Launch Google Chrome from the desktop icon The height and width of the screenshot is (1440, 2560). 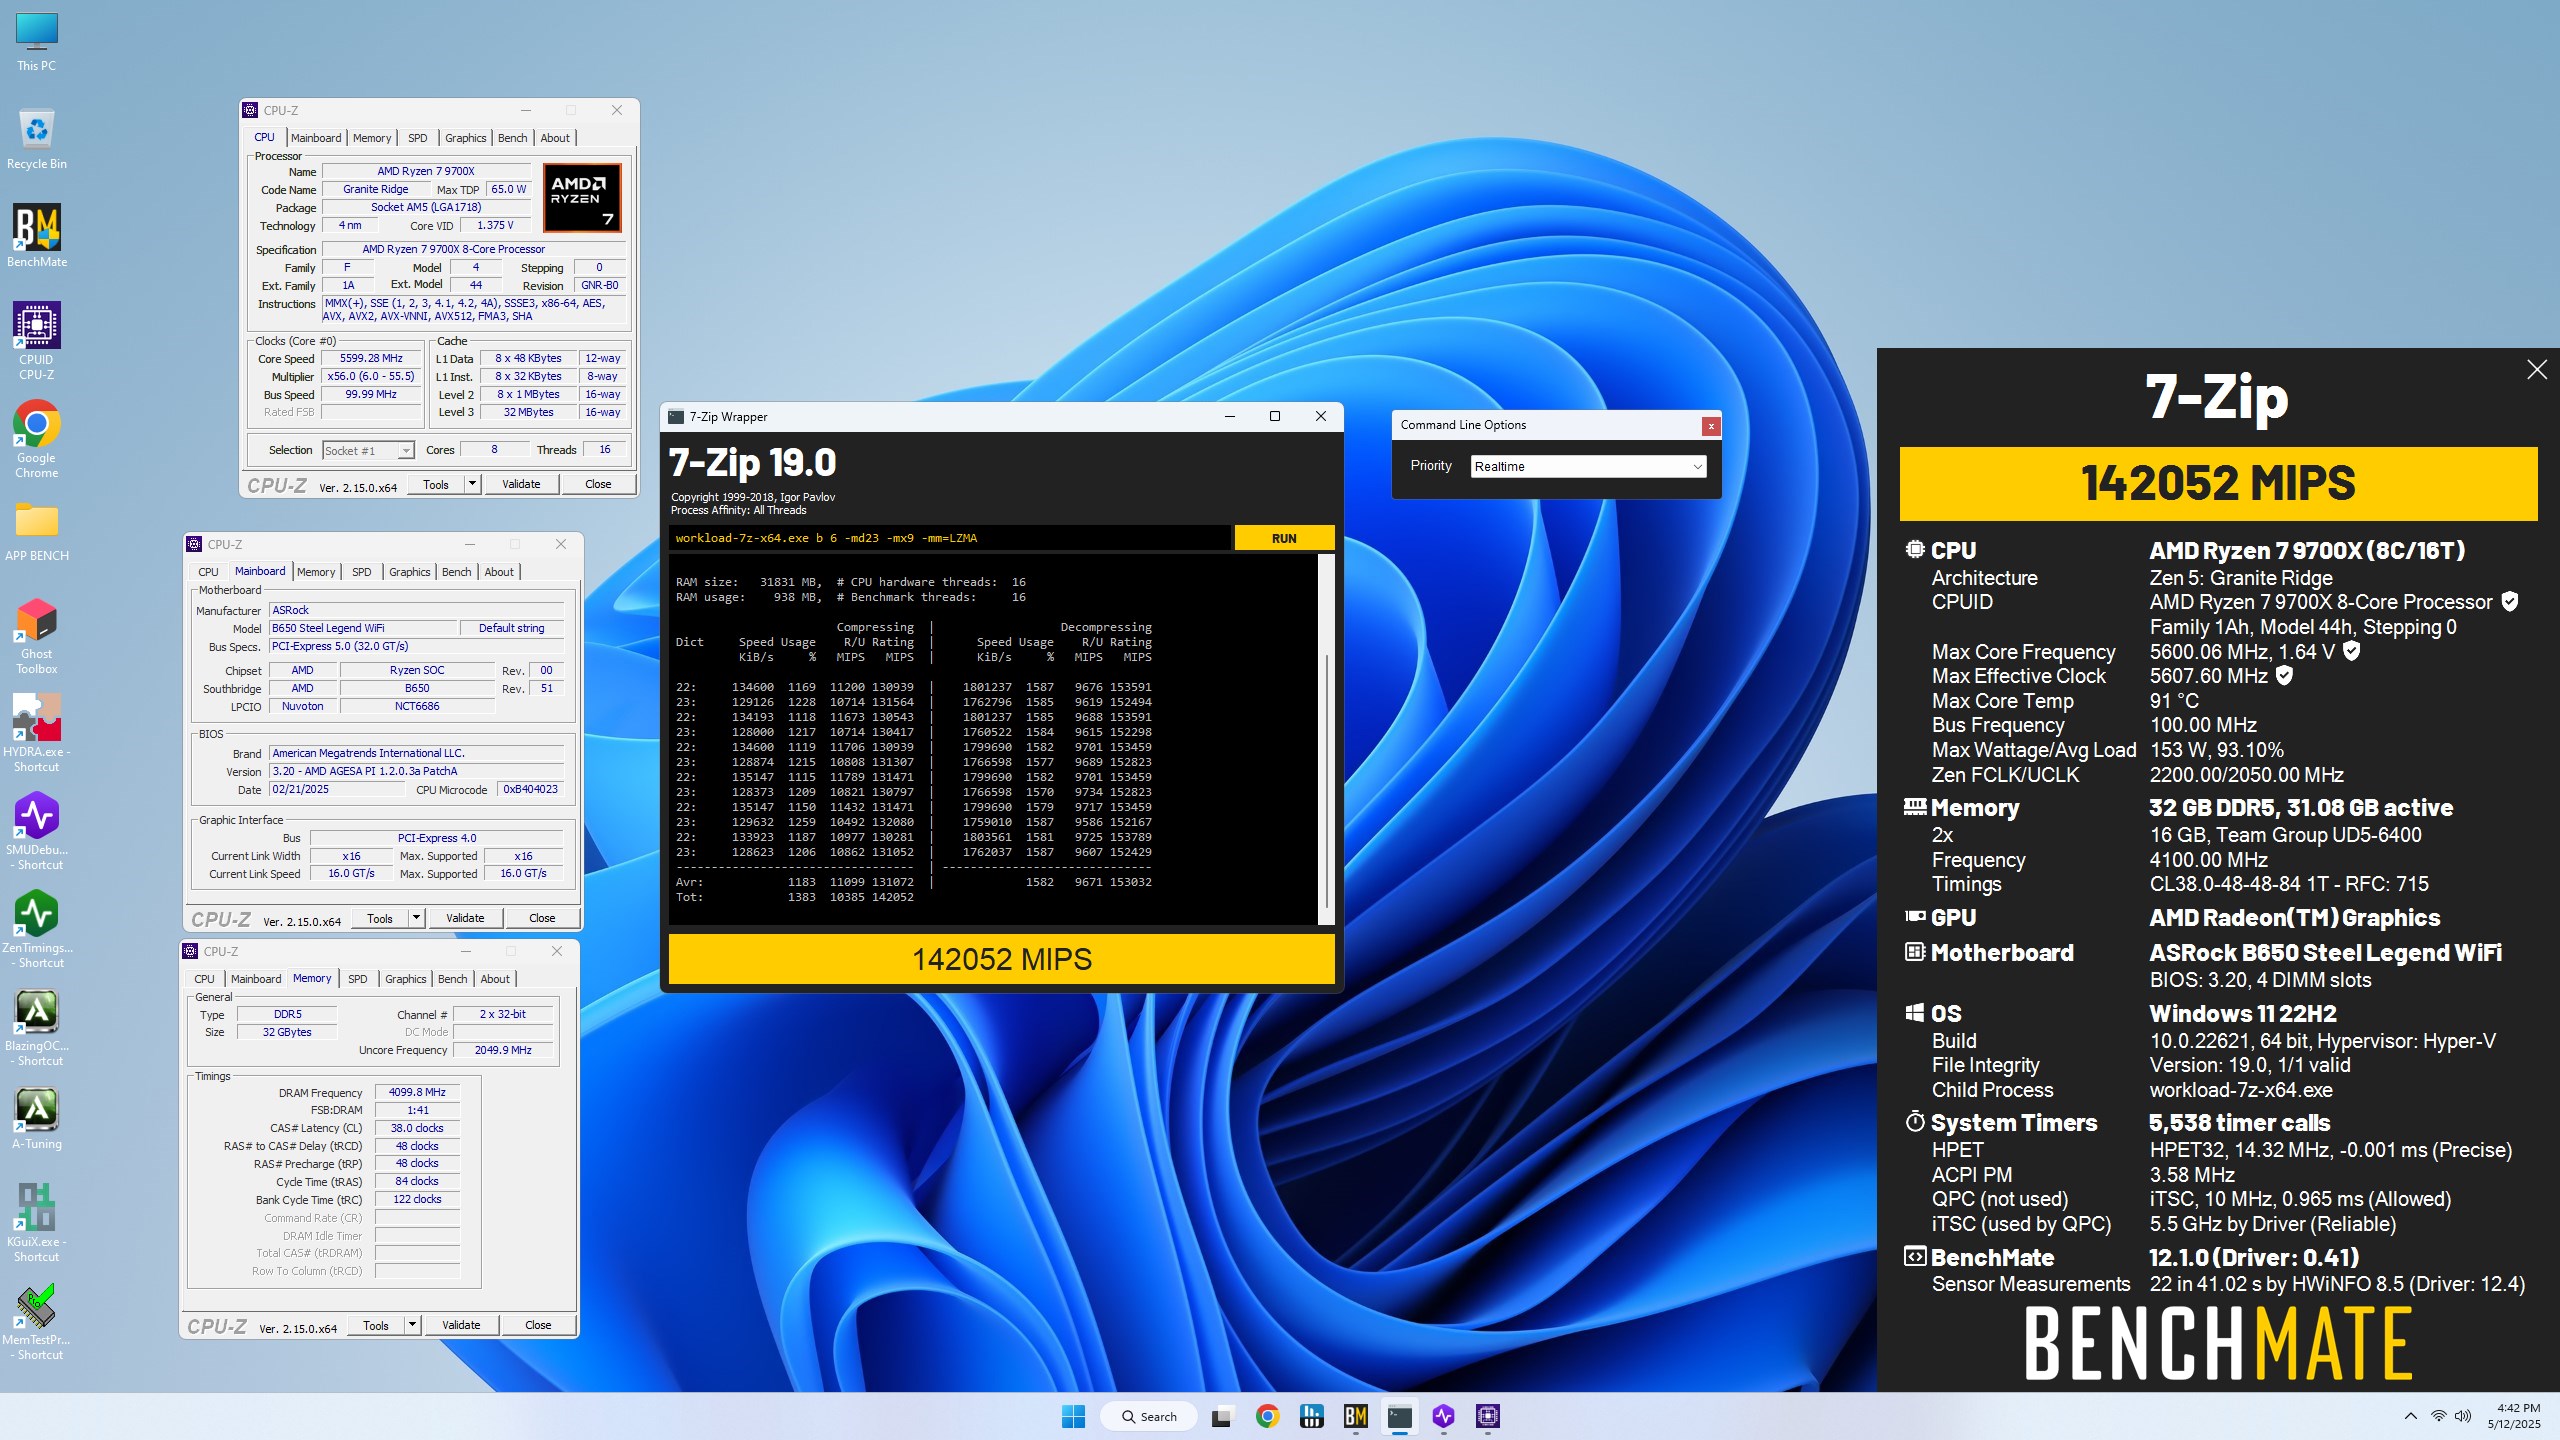pos(37,438)
